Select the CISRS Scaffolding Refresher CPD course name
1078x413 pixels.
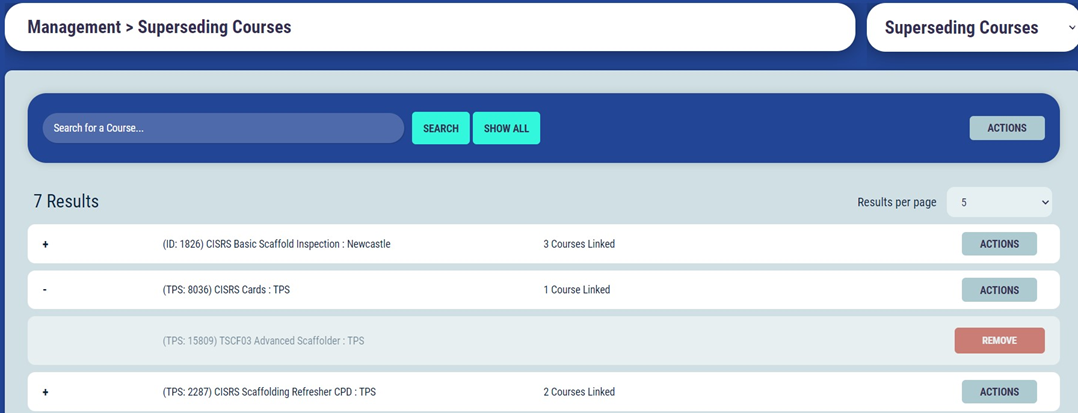269,392
